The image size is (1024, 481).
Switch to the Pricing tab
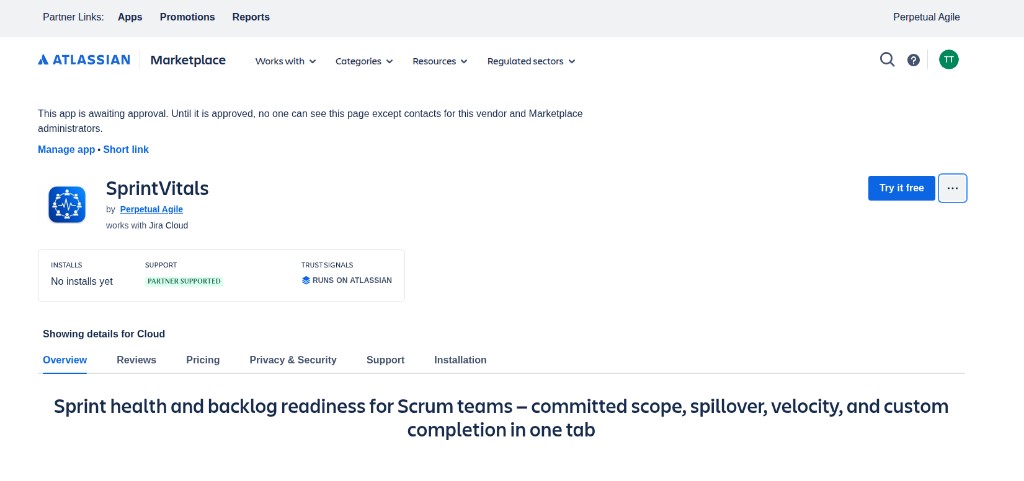pyautogui.click(x=203, y=360)
